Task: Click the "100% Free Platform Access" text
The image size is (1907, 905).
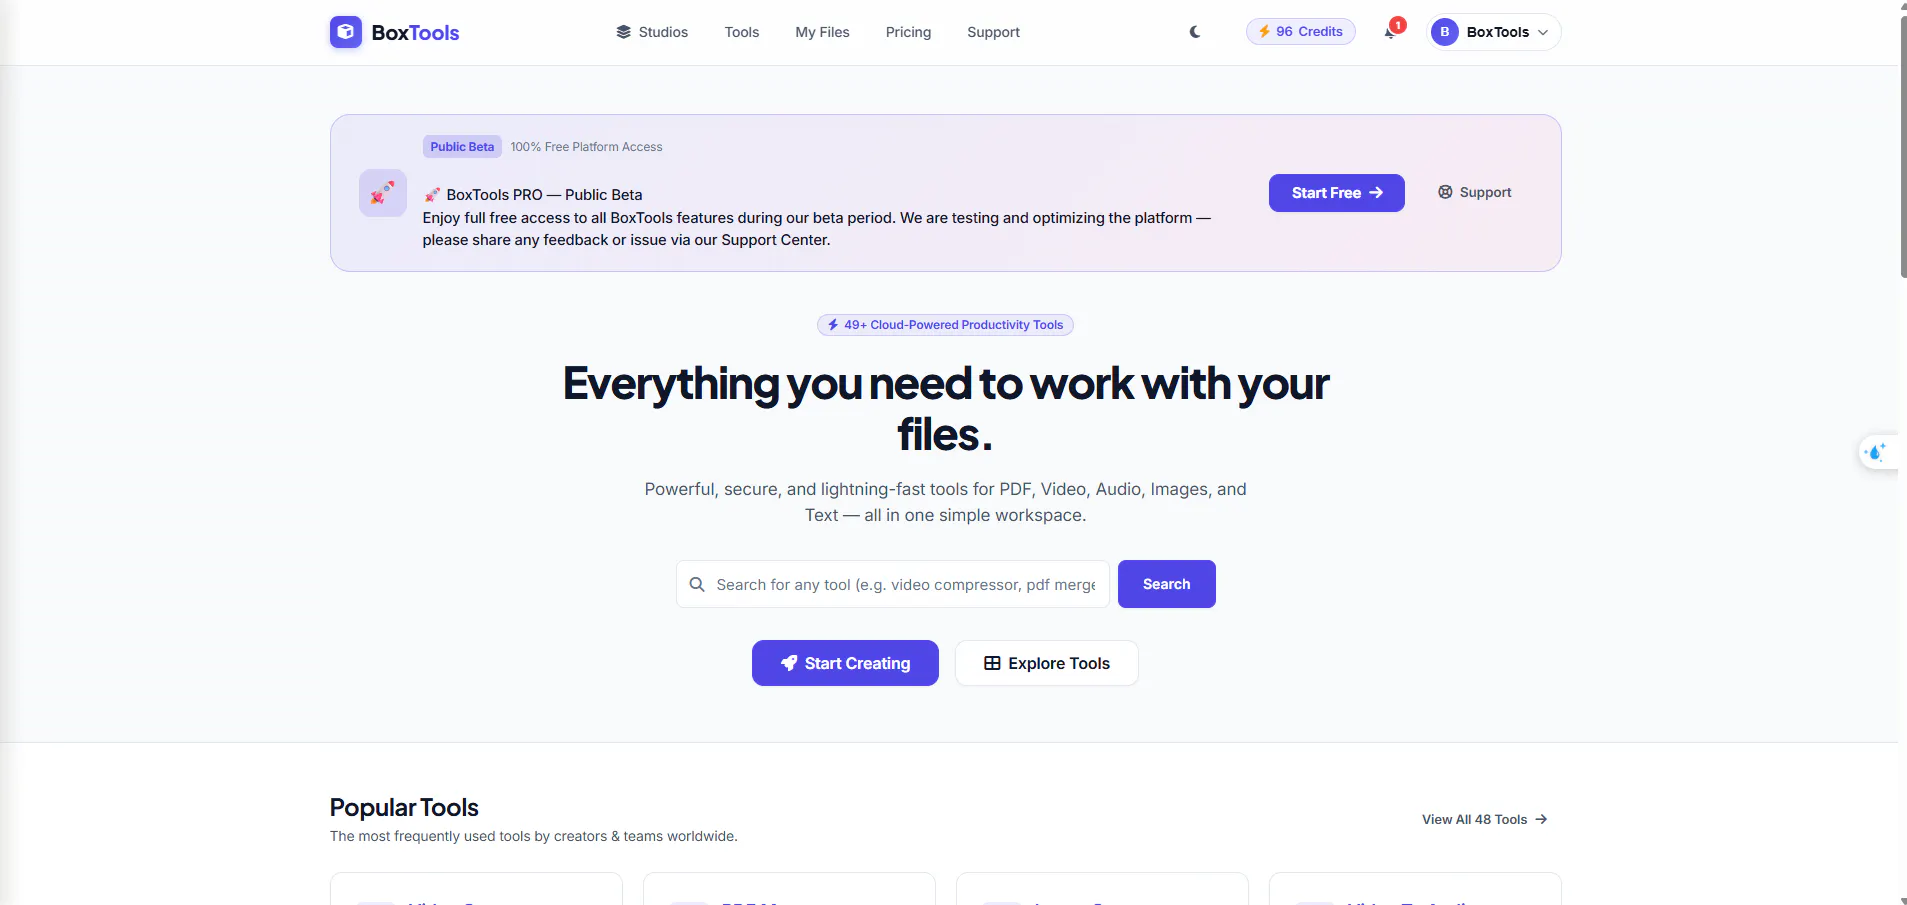Action: point(586,147)
